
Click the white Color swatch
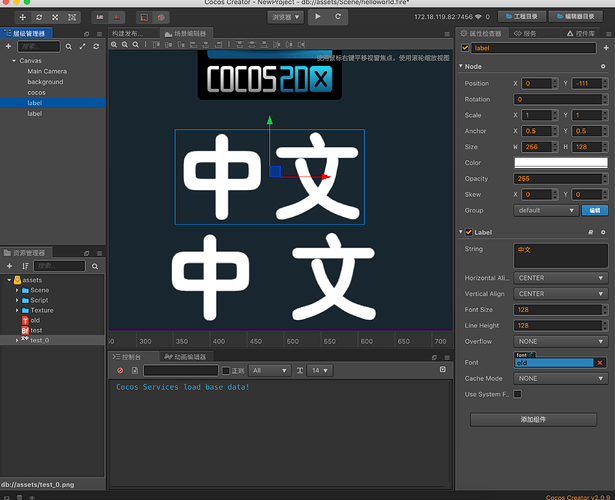561,163
